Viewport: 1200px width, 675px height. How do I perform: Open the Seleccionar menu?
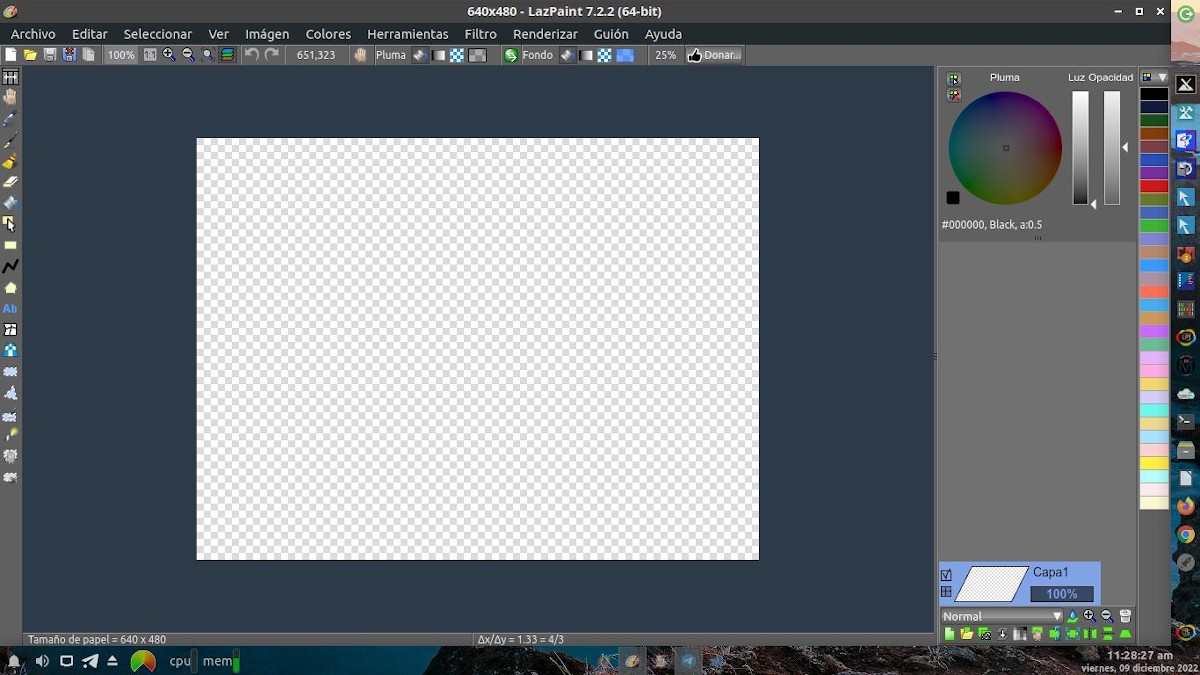point(157,34)
